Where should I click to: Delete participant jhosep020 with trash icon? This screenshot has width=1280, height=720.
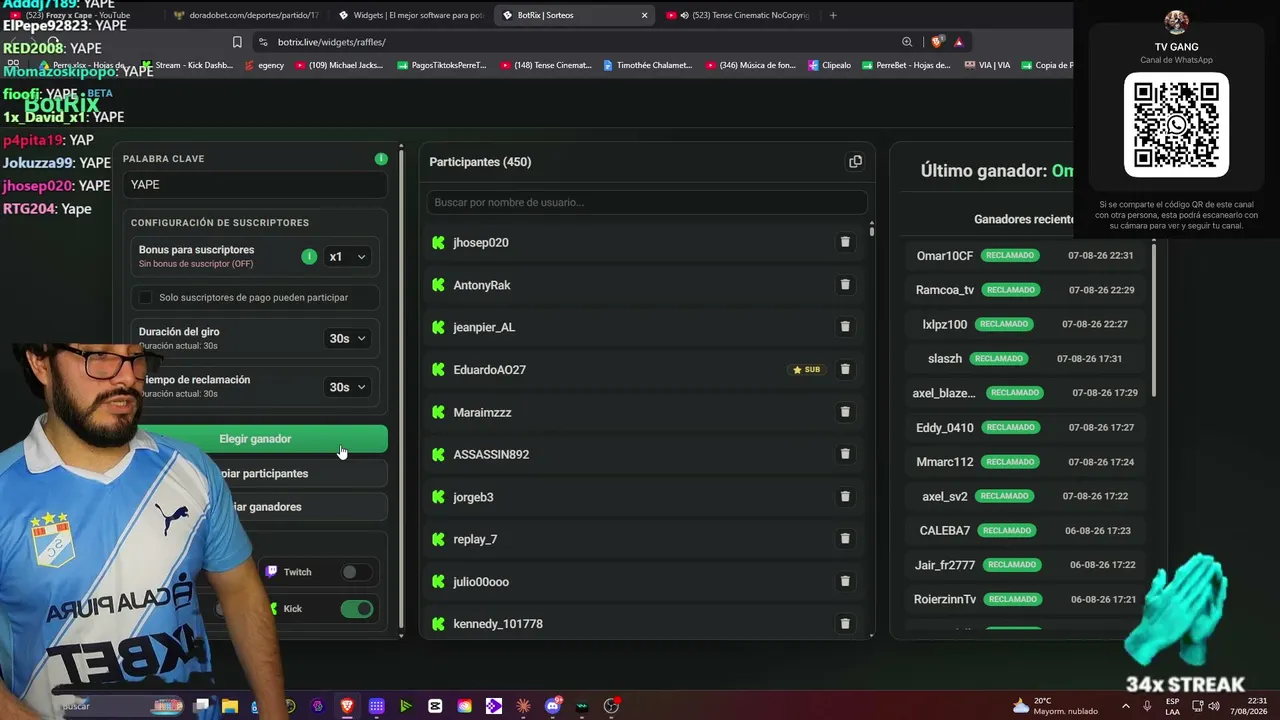pyautogui.click(x=845, y=242)
